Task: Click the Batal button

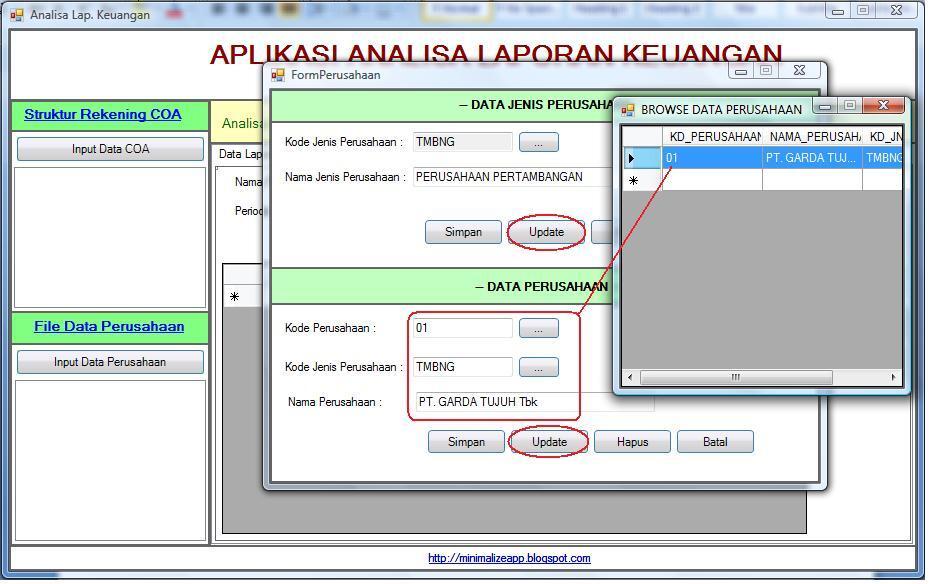Action: pyautogui.click(x=715, y=442)
